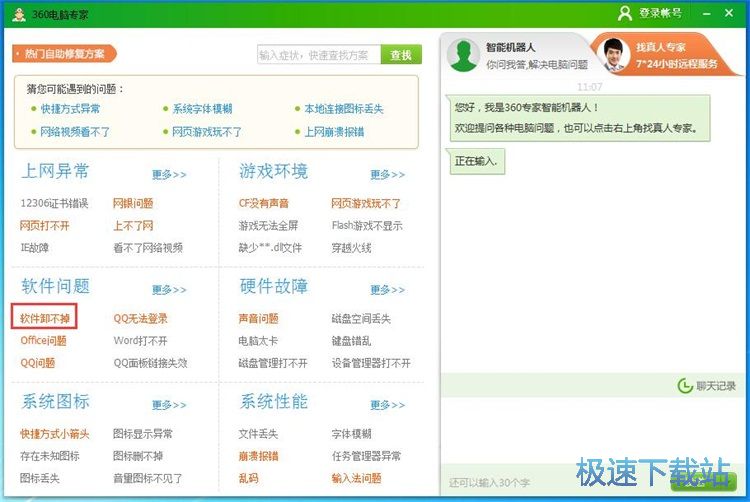
Task: Select 任务管理器异常 item
Action: pyautogui.click(x=366, y=456)
